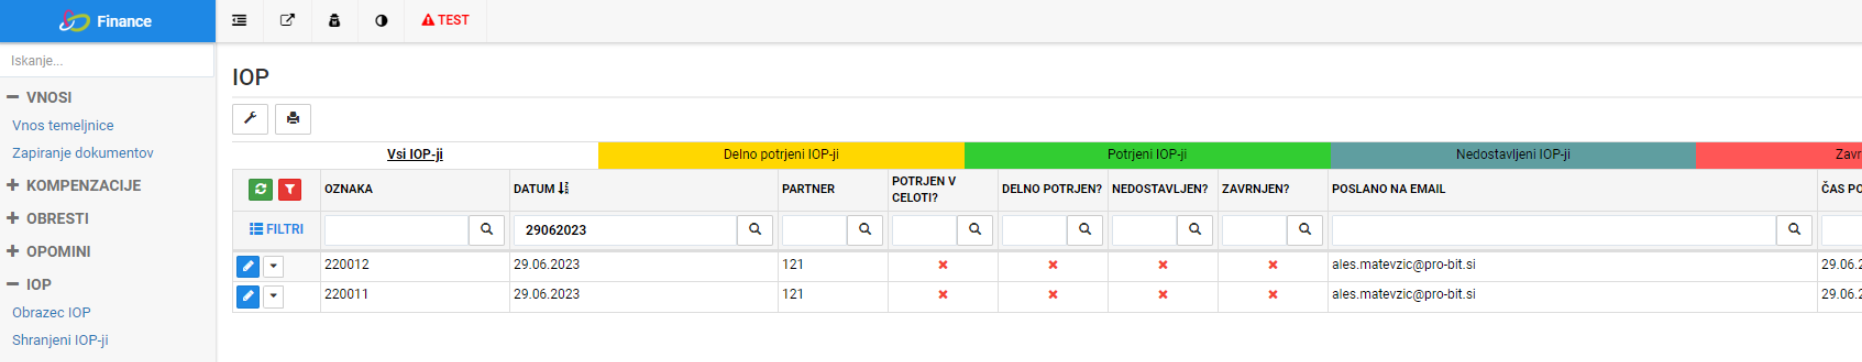
Task: Click the print icon button
Action: coord(293,118)
